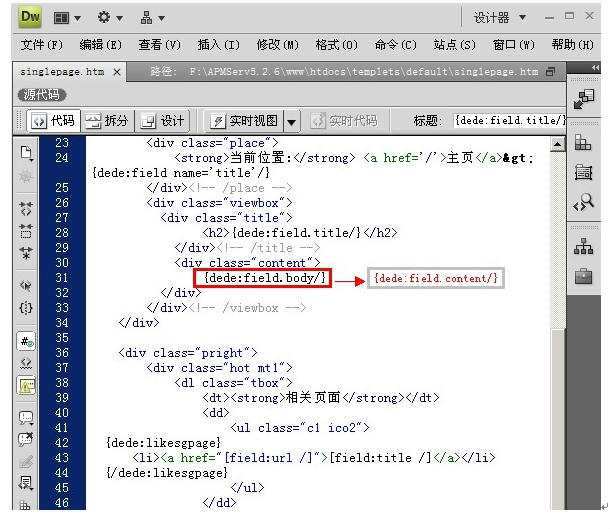Click the Balance Braces icon
The image size is (610, 529).
point(26,307)
